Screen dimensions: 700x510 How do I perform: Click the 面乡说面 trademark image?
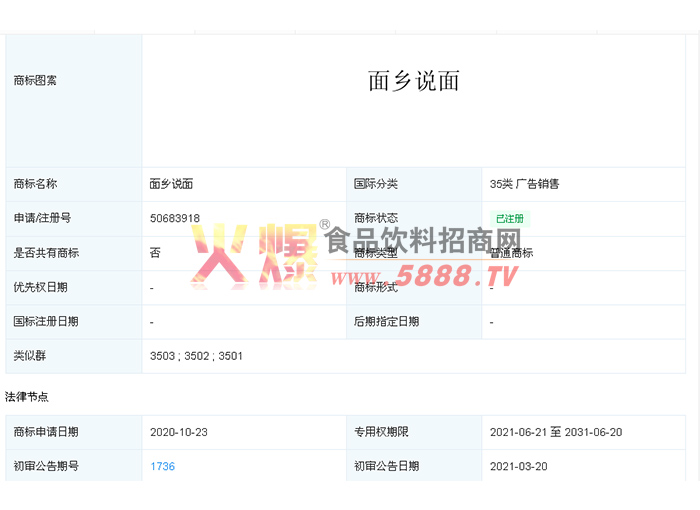point(413,81)
